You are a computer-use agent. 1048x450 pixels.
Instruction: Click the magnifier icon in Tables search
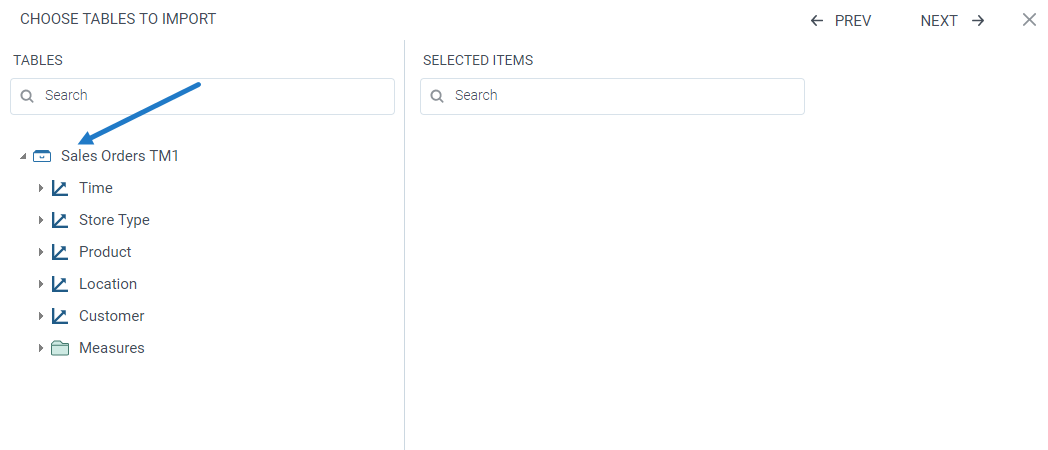[27, 96]
